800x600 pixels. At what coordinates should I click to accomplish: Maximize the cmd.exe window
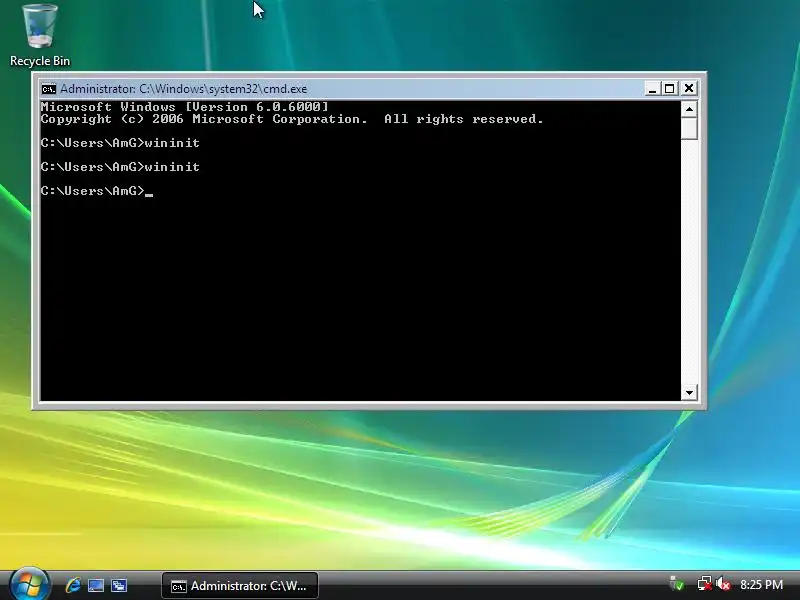669,89
